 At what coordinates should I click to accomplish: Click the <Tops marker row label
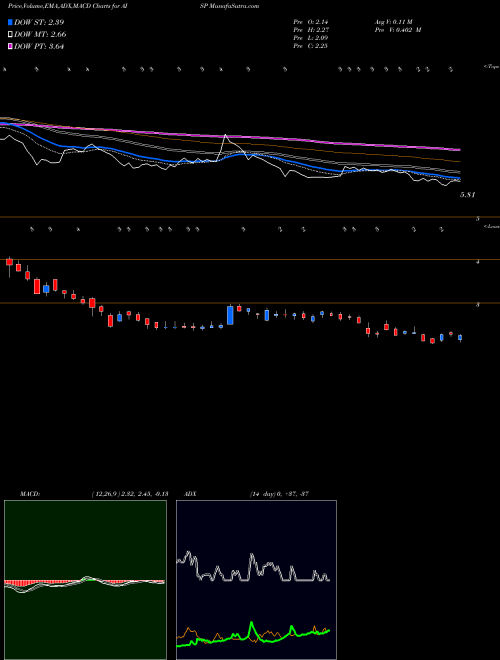(x=491, y=67)
